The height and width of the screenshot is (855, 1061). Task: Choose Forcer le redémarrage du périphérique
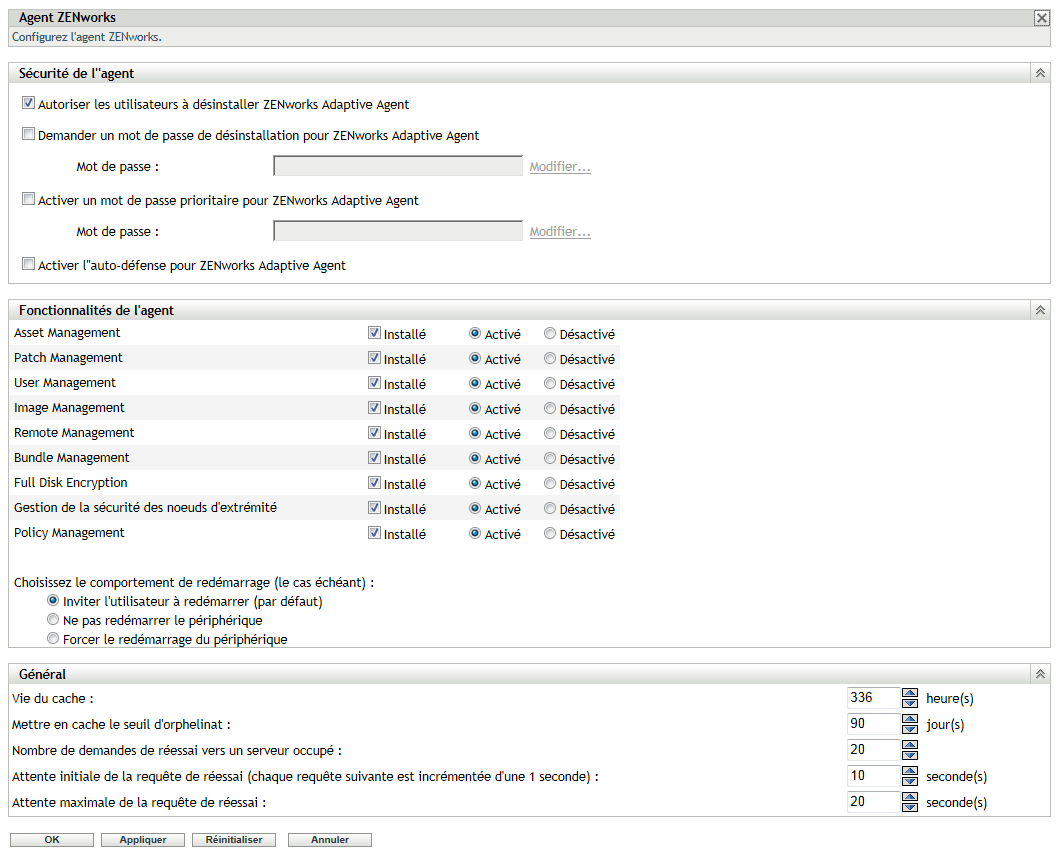click(x=53, y=639)
